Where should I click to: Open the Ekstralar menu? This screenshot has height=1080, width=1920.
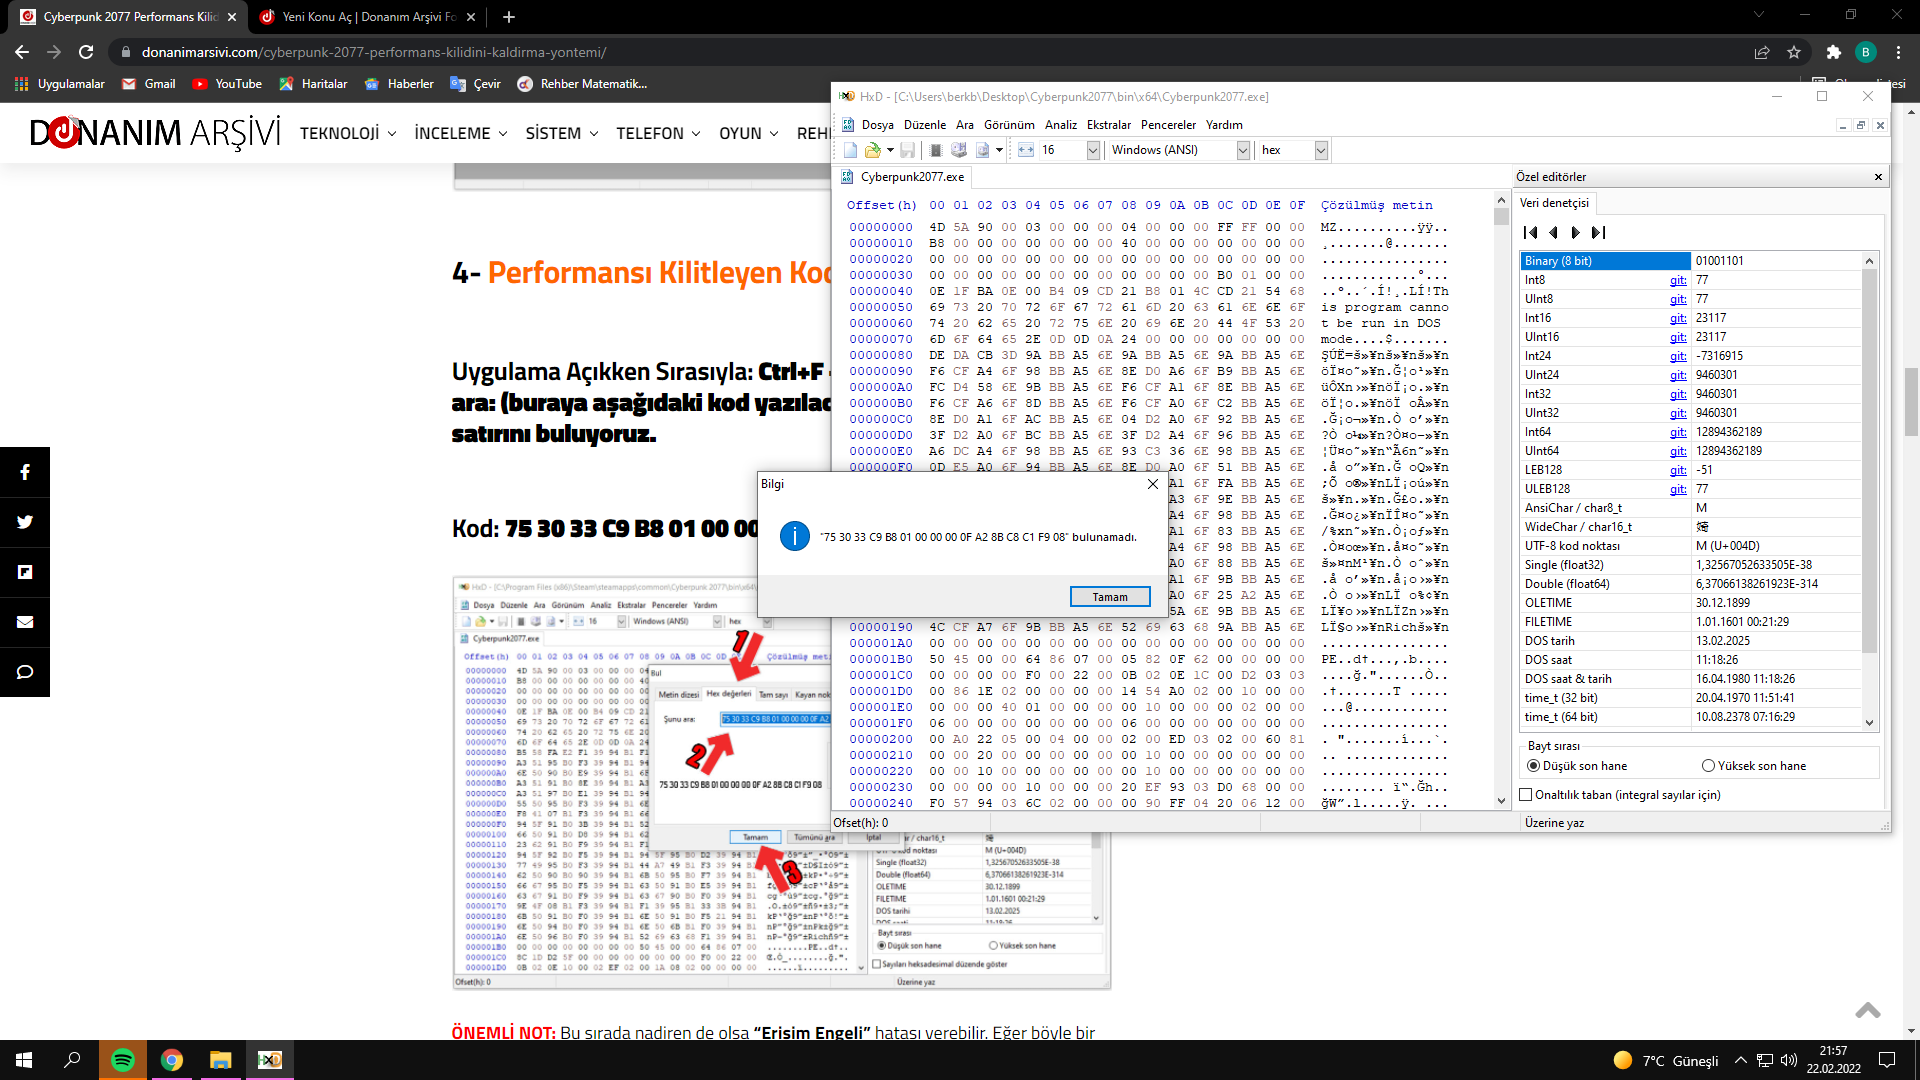(x=1108, y=125)
